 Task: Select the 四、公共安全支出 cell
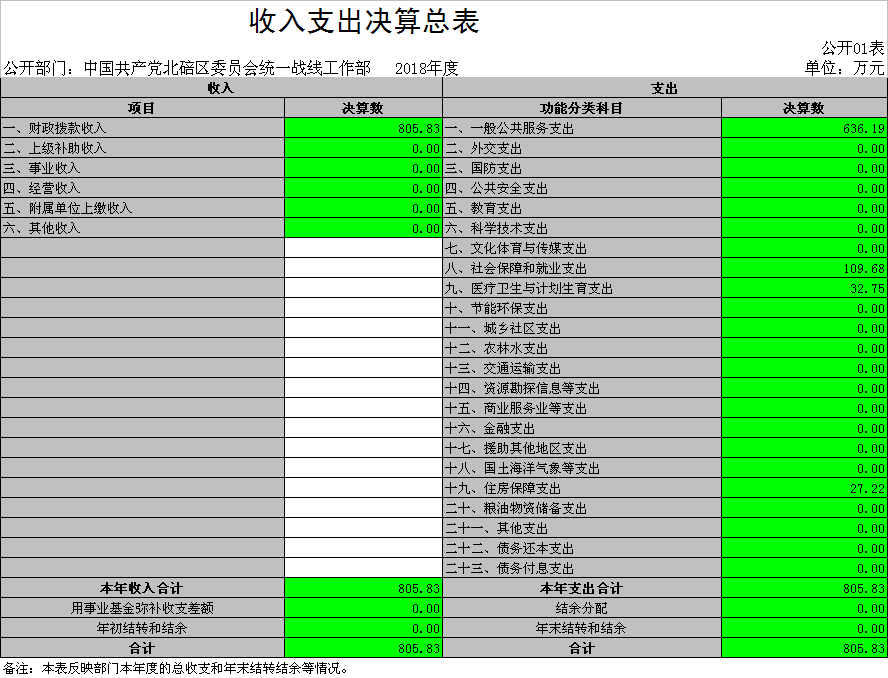[582, 188]
